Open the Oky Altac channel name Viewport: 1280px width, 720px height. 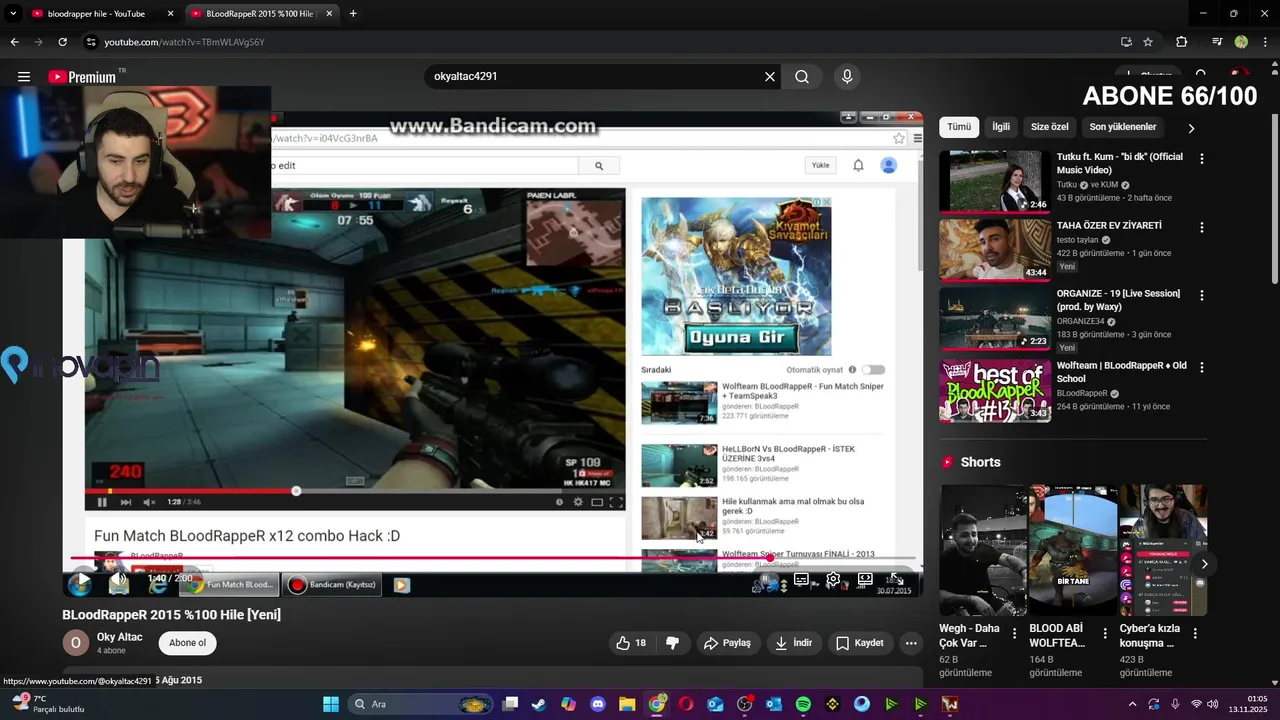[120, 637]
